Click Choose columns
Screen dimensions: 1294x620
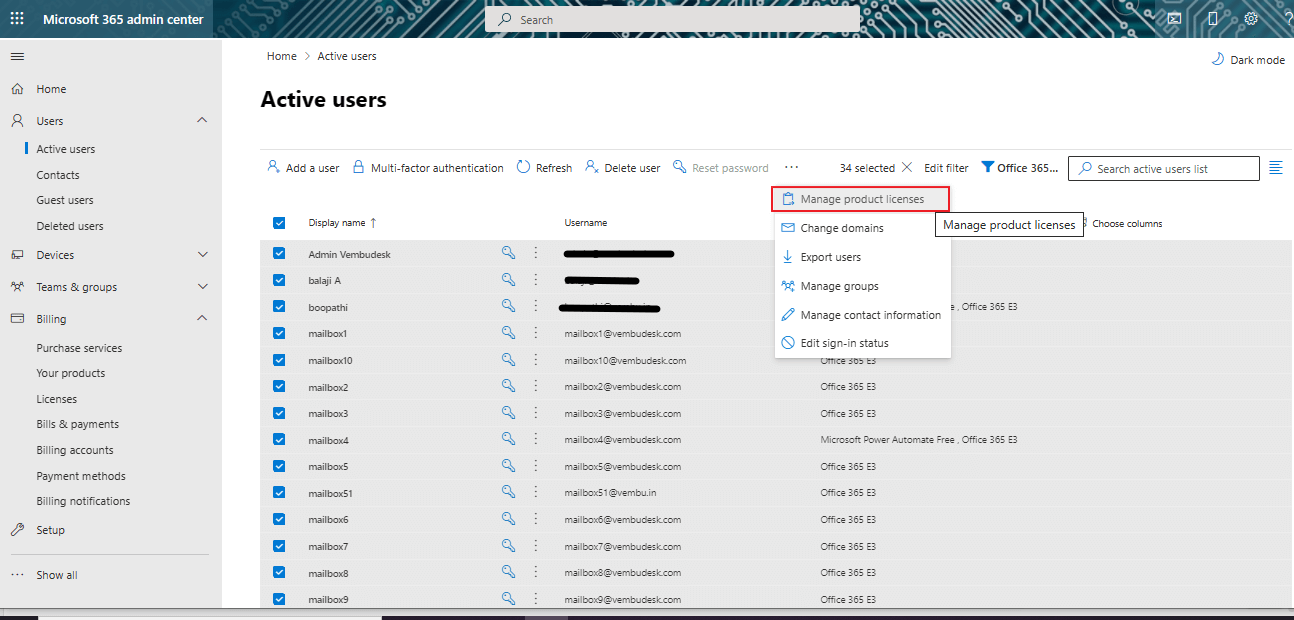coord(1126,224)
